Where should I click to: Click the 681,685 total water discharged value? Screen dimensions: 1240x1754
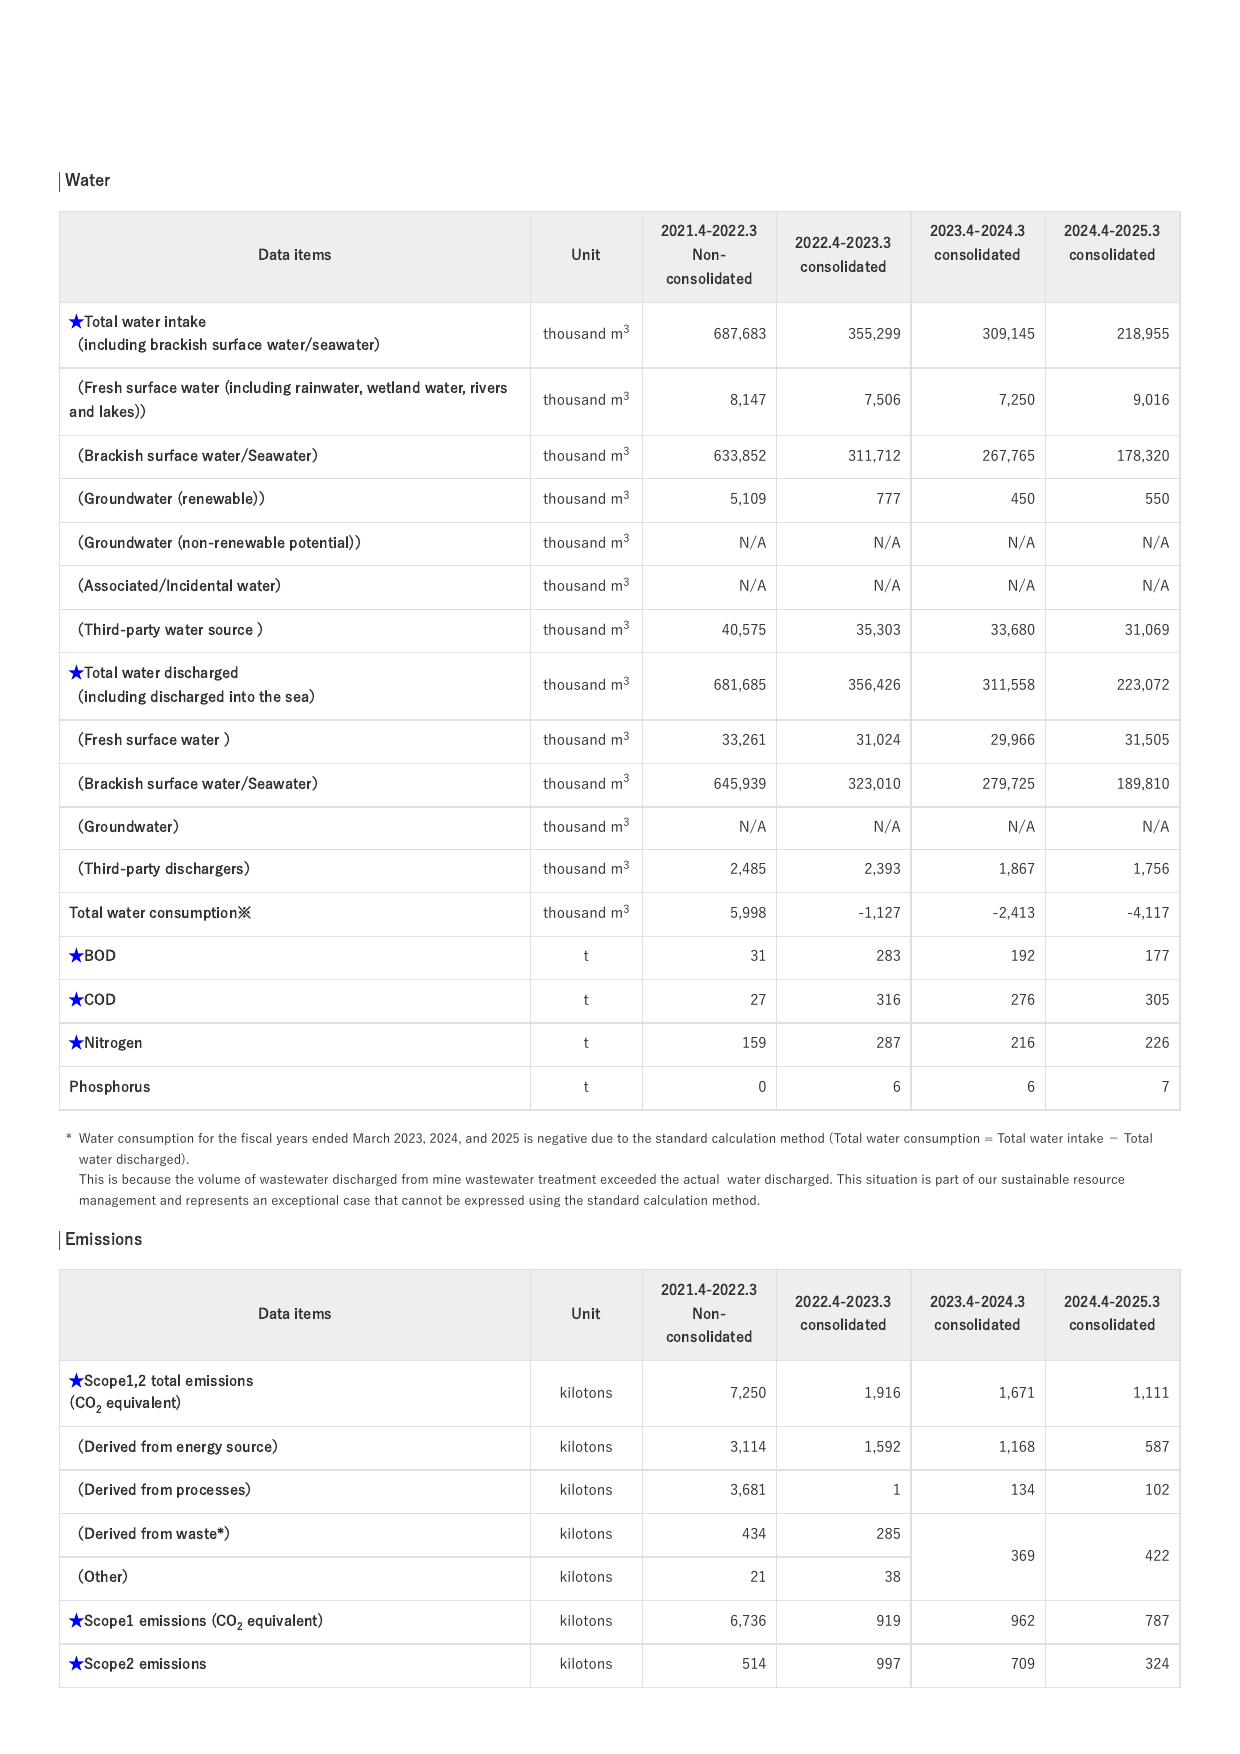[x=740, y=685]
